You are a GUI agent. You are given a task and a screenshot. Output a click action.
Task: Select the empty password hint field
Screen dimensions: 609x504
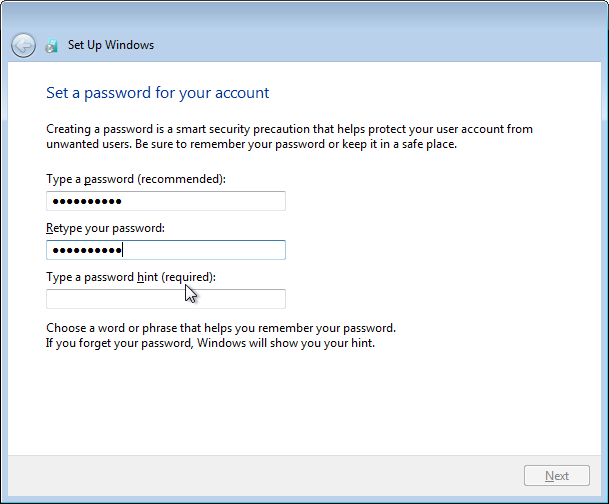pos(165,299)
